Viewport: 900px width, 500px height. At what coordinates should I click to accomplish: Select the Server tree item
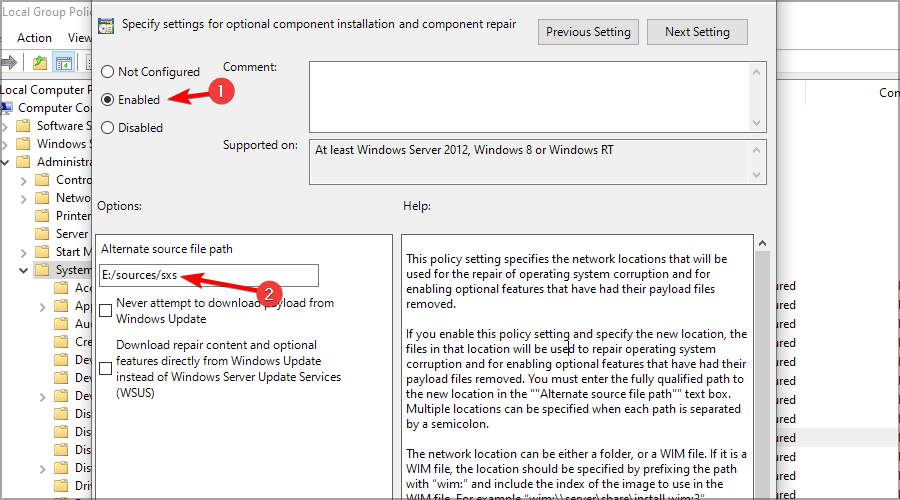tap(72, 234)
